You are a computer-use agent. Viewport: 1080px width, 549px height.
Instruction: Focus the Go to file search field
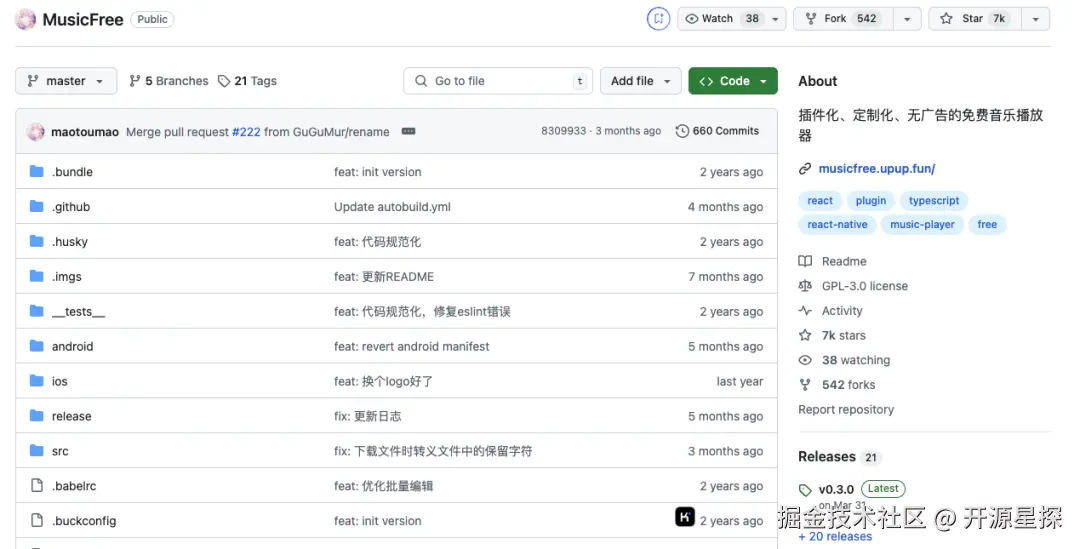point(498,81)
